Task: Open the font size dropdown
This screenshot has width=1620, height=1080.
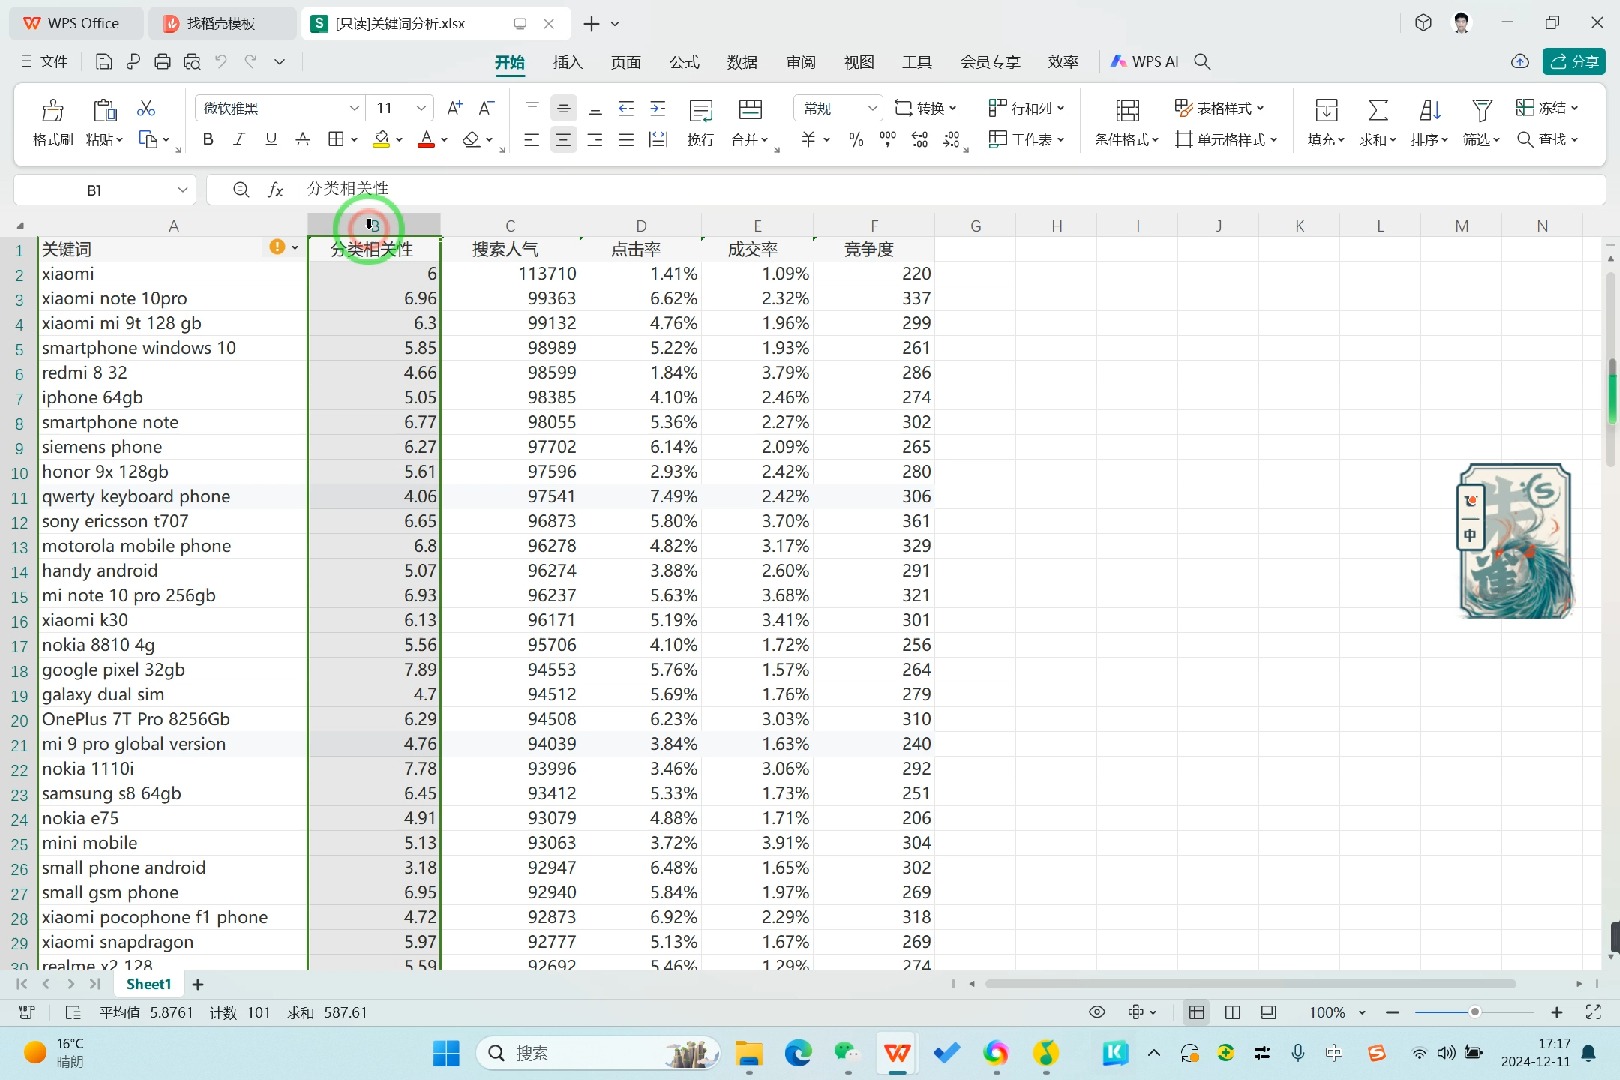Action: tap(421, 108)
